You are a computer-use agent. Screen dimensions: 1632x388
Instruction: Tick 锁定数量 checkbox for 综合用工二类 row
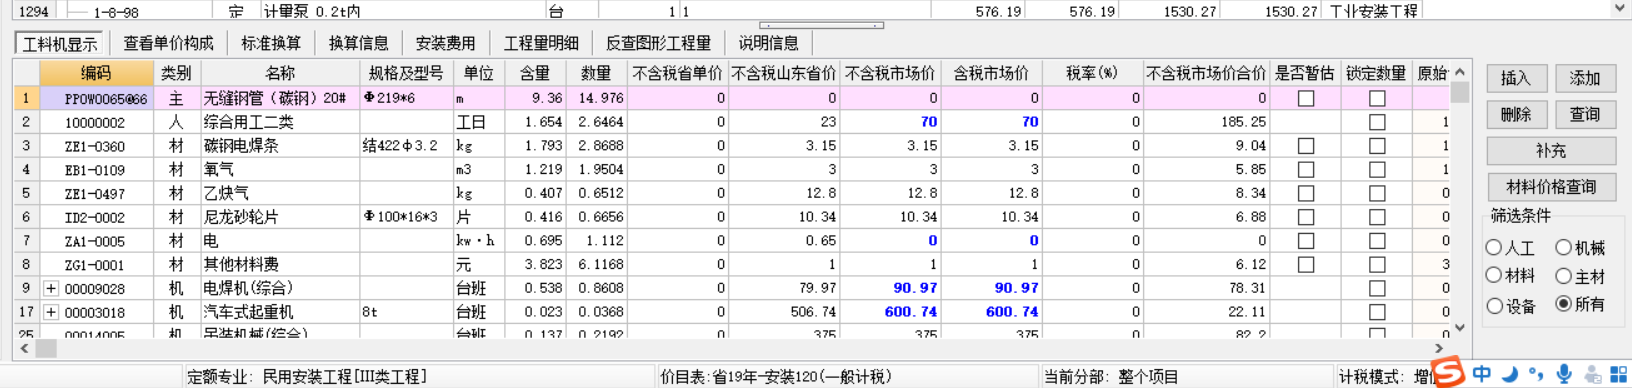point(1377,122)
